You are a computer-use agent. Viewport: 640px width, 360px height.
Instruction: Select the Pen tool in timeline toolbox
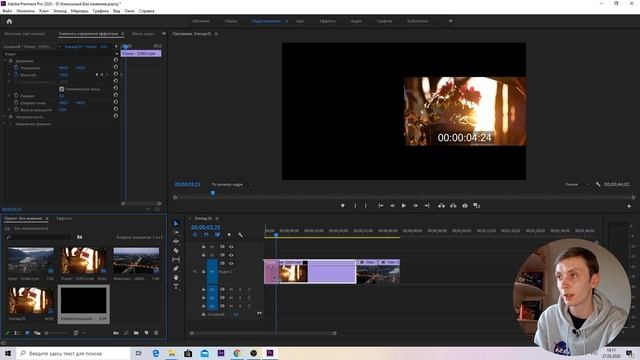pyautogui.click(x=176, y=269)
